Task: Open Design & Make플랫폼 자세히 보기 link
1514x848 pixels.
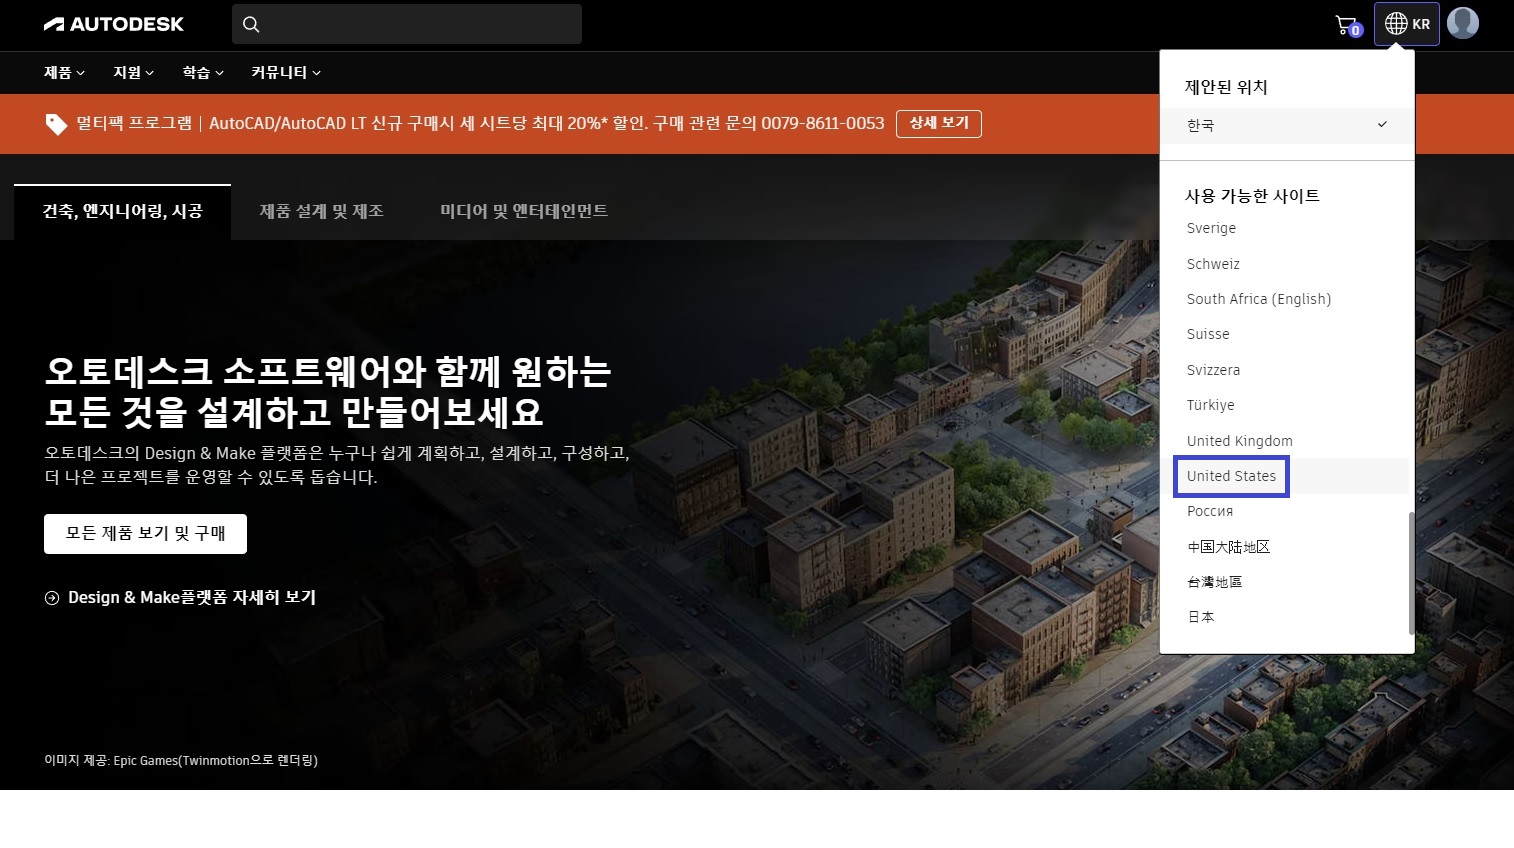Action: [192, 598]
